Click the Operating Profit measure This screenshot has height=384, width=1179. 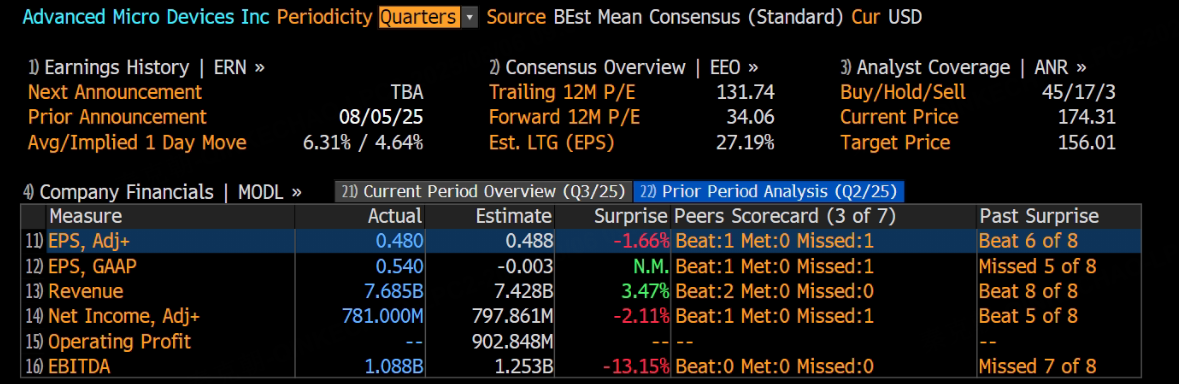120,341
